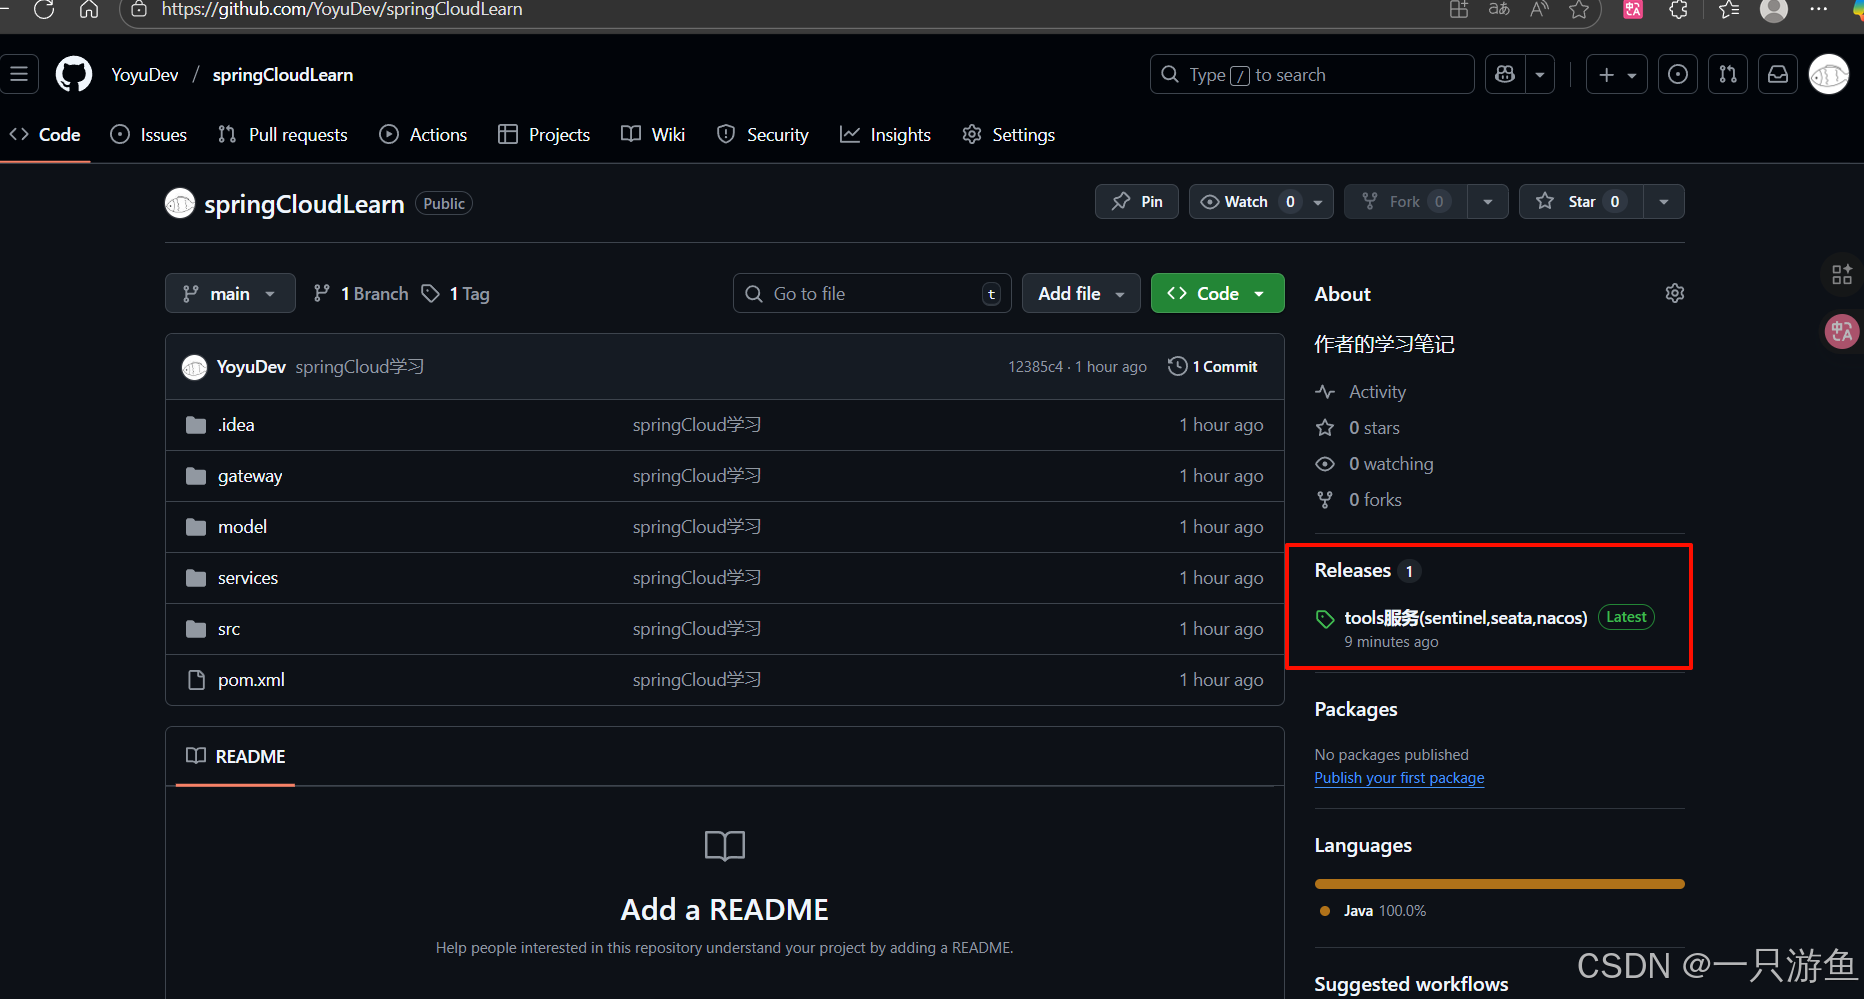
Task: Open the repository Settings tab
Action: coord(1008,135)
